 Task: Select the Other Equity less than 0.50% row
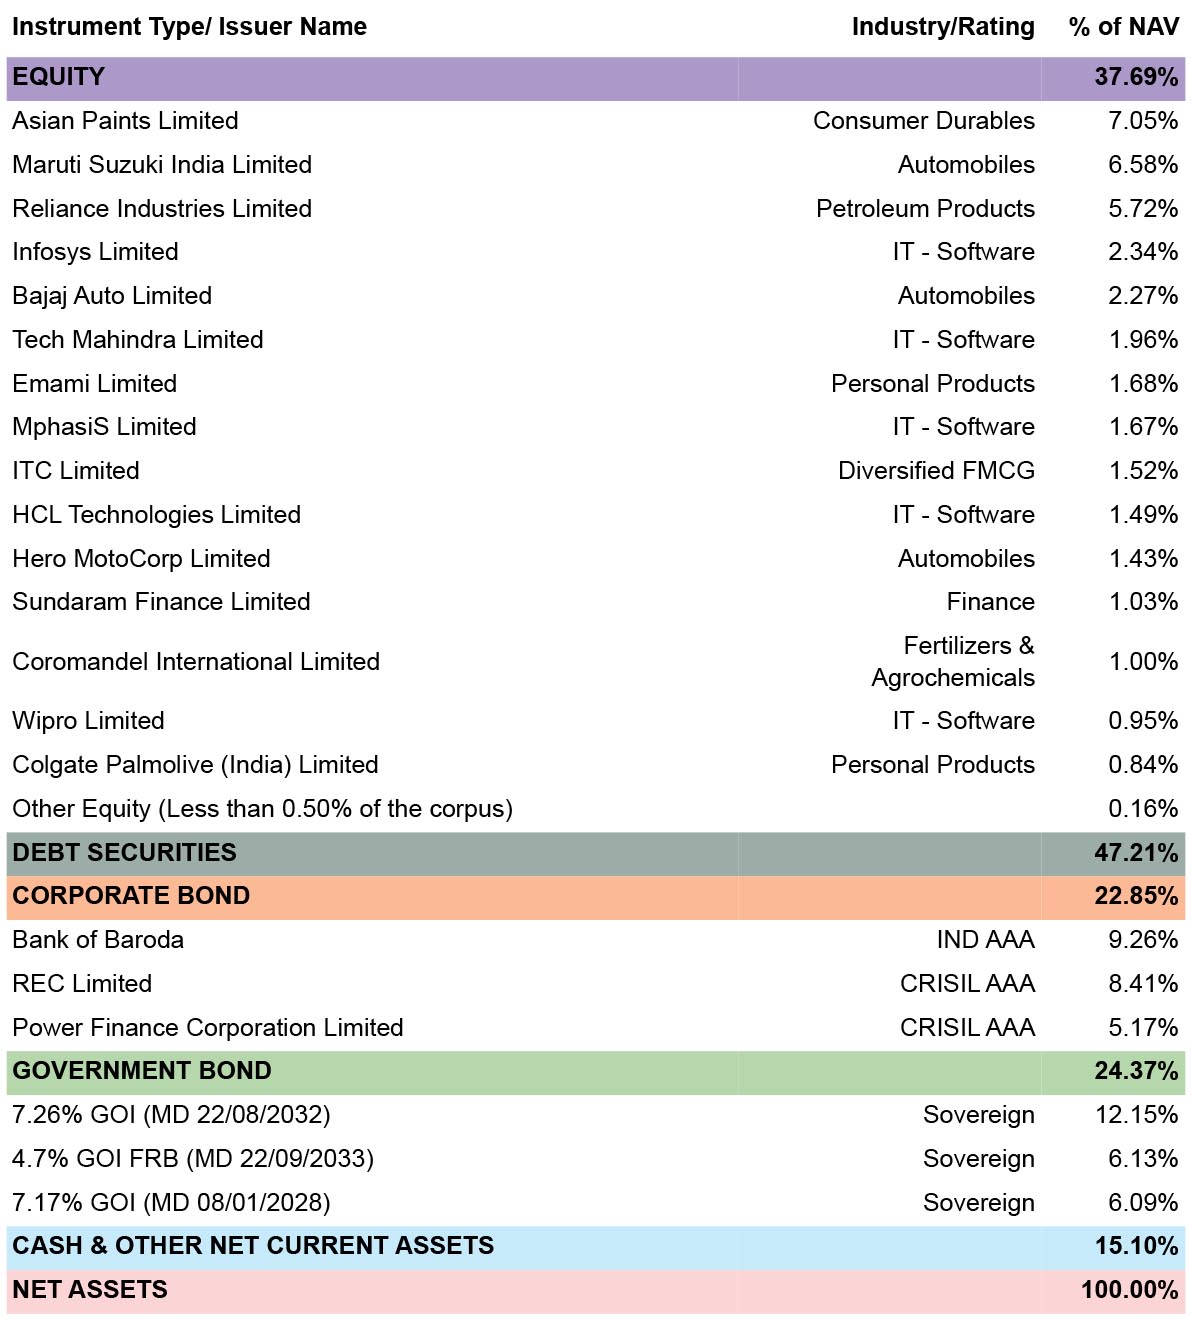(x=595, y=809)
